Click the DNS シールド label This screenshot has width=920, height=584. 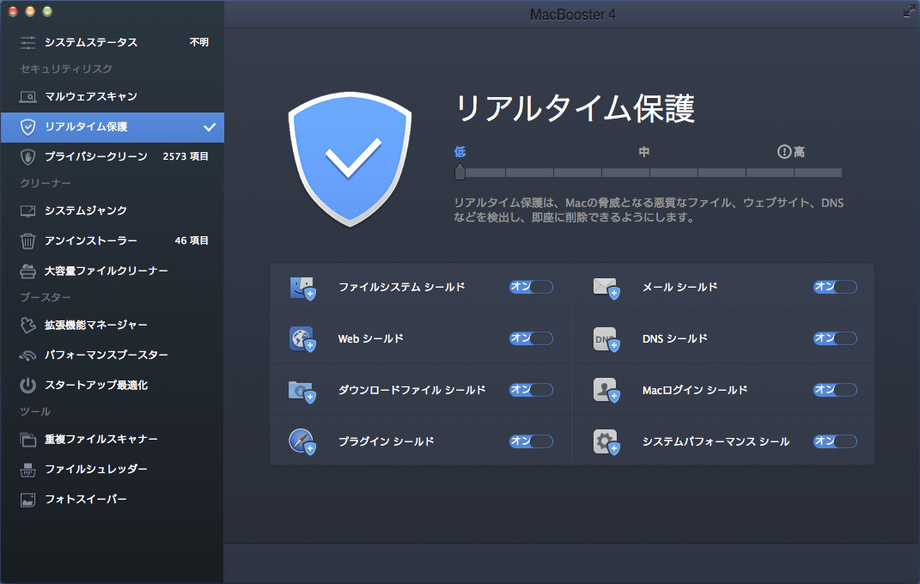point(675,339)
